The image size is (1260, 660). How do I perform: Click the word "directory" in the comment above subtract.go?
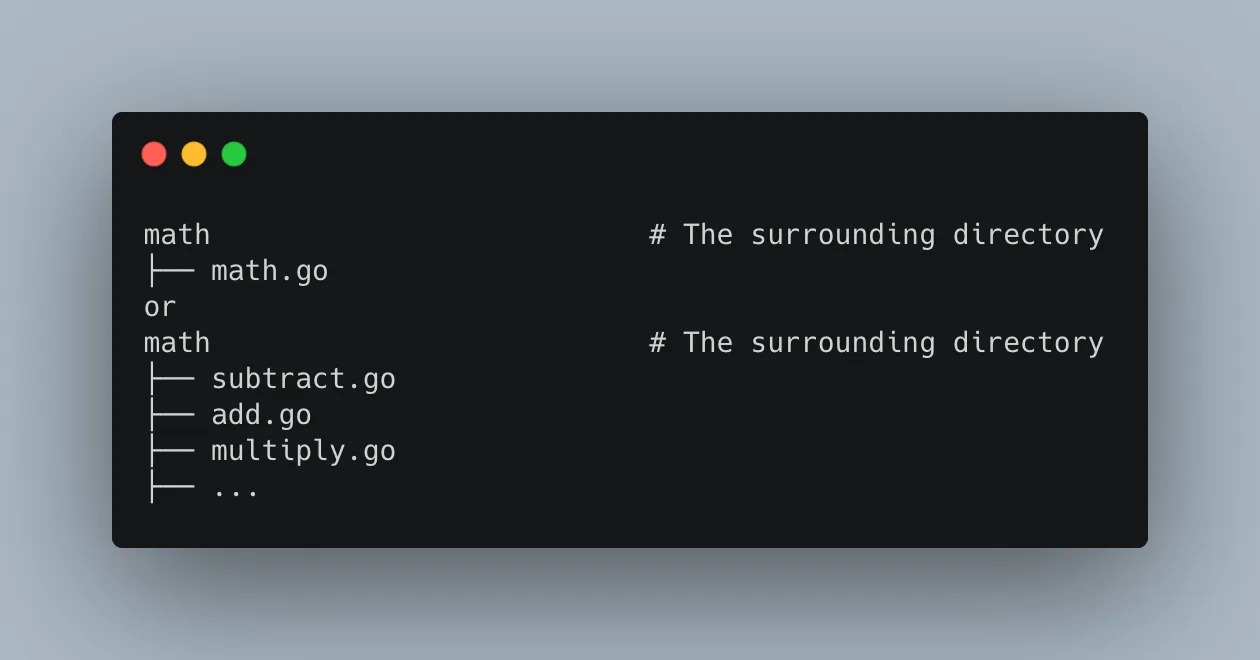tap(1028, 343)
